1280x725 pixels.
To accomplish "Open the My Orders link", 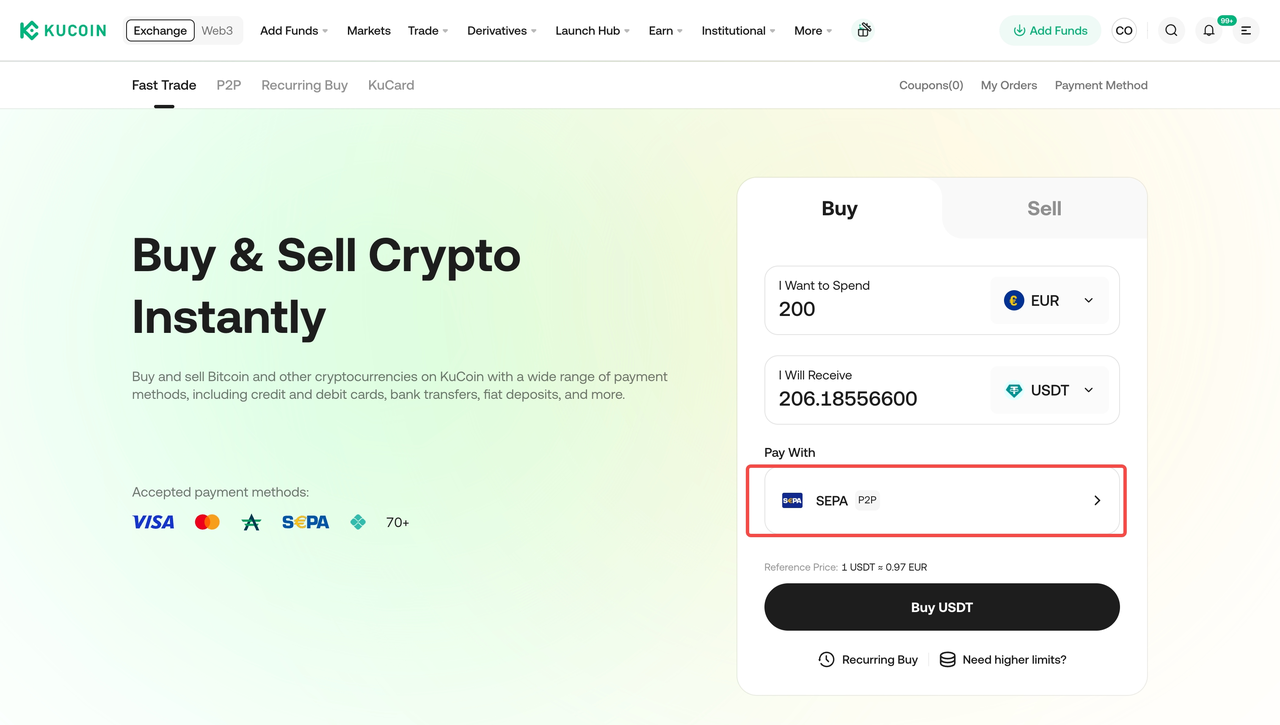I will tap(1008, 85).
